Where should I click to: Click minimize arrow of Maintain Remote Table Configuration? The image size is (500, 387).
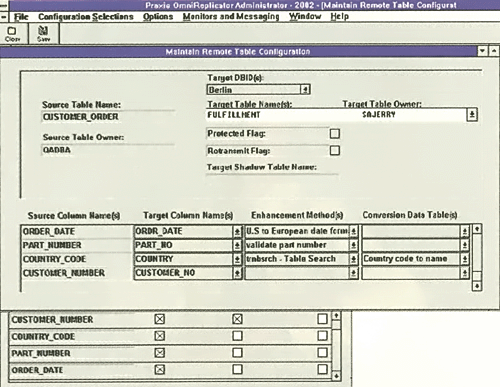point(482,51)
